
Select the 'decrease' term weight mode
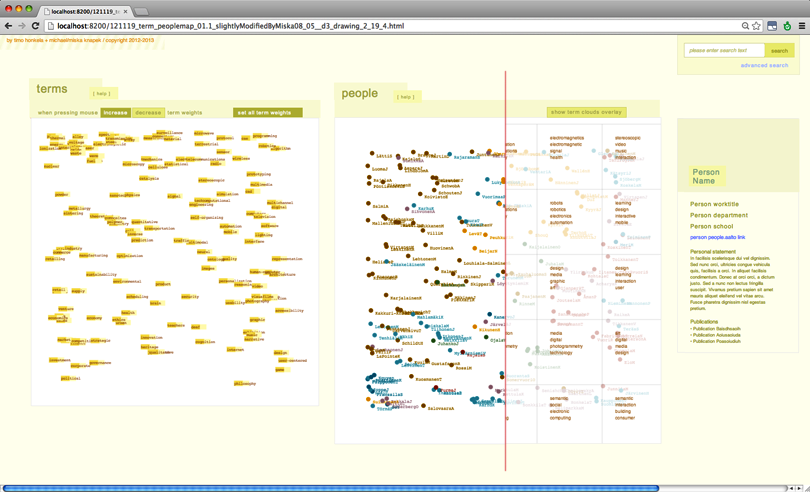(148, 113)
